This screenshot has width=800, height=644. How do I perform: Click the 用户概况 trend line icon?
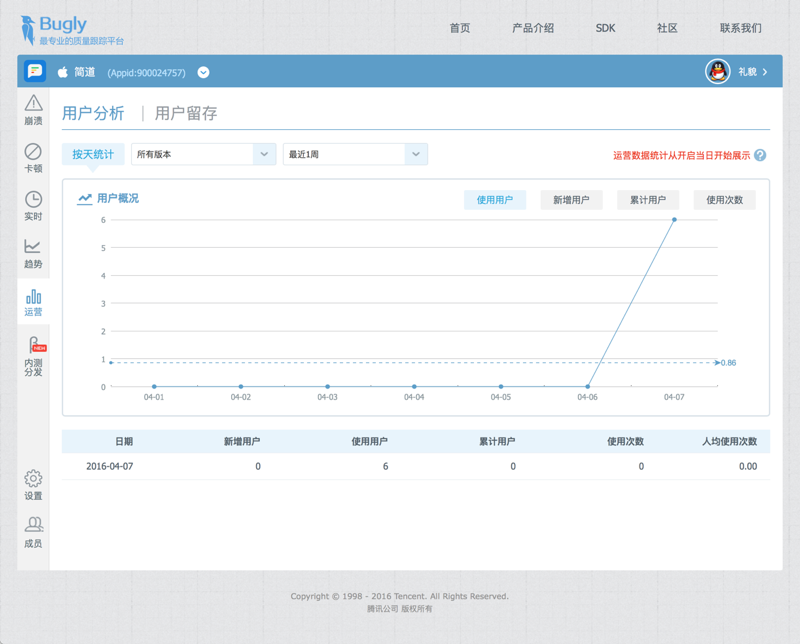[84, 199]
